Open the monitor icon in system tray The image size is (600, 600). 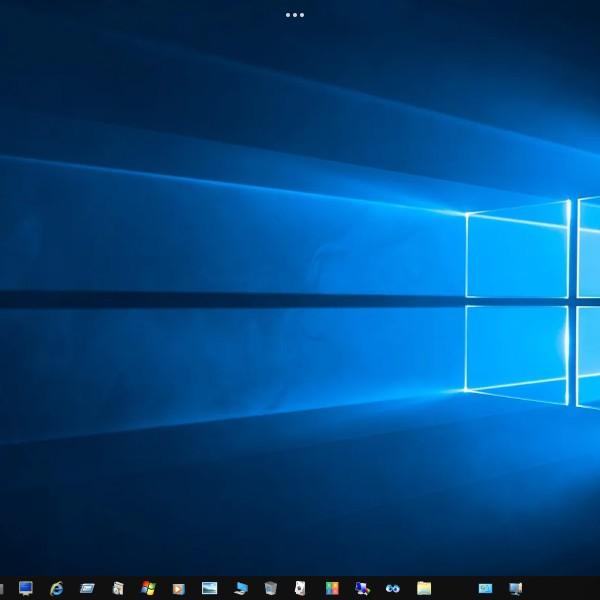click(515, 588)
